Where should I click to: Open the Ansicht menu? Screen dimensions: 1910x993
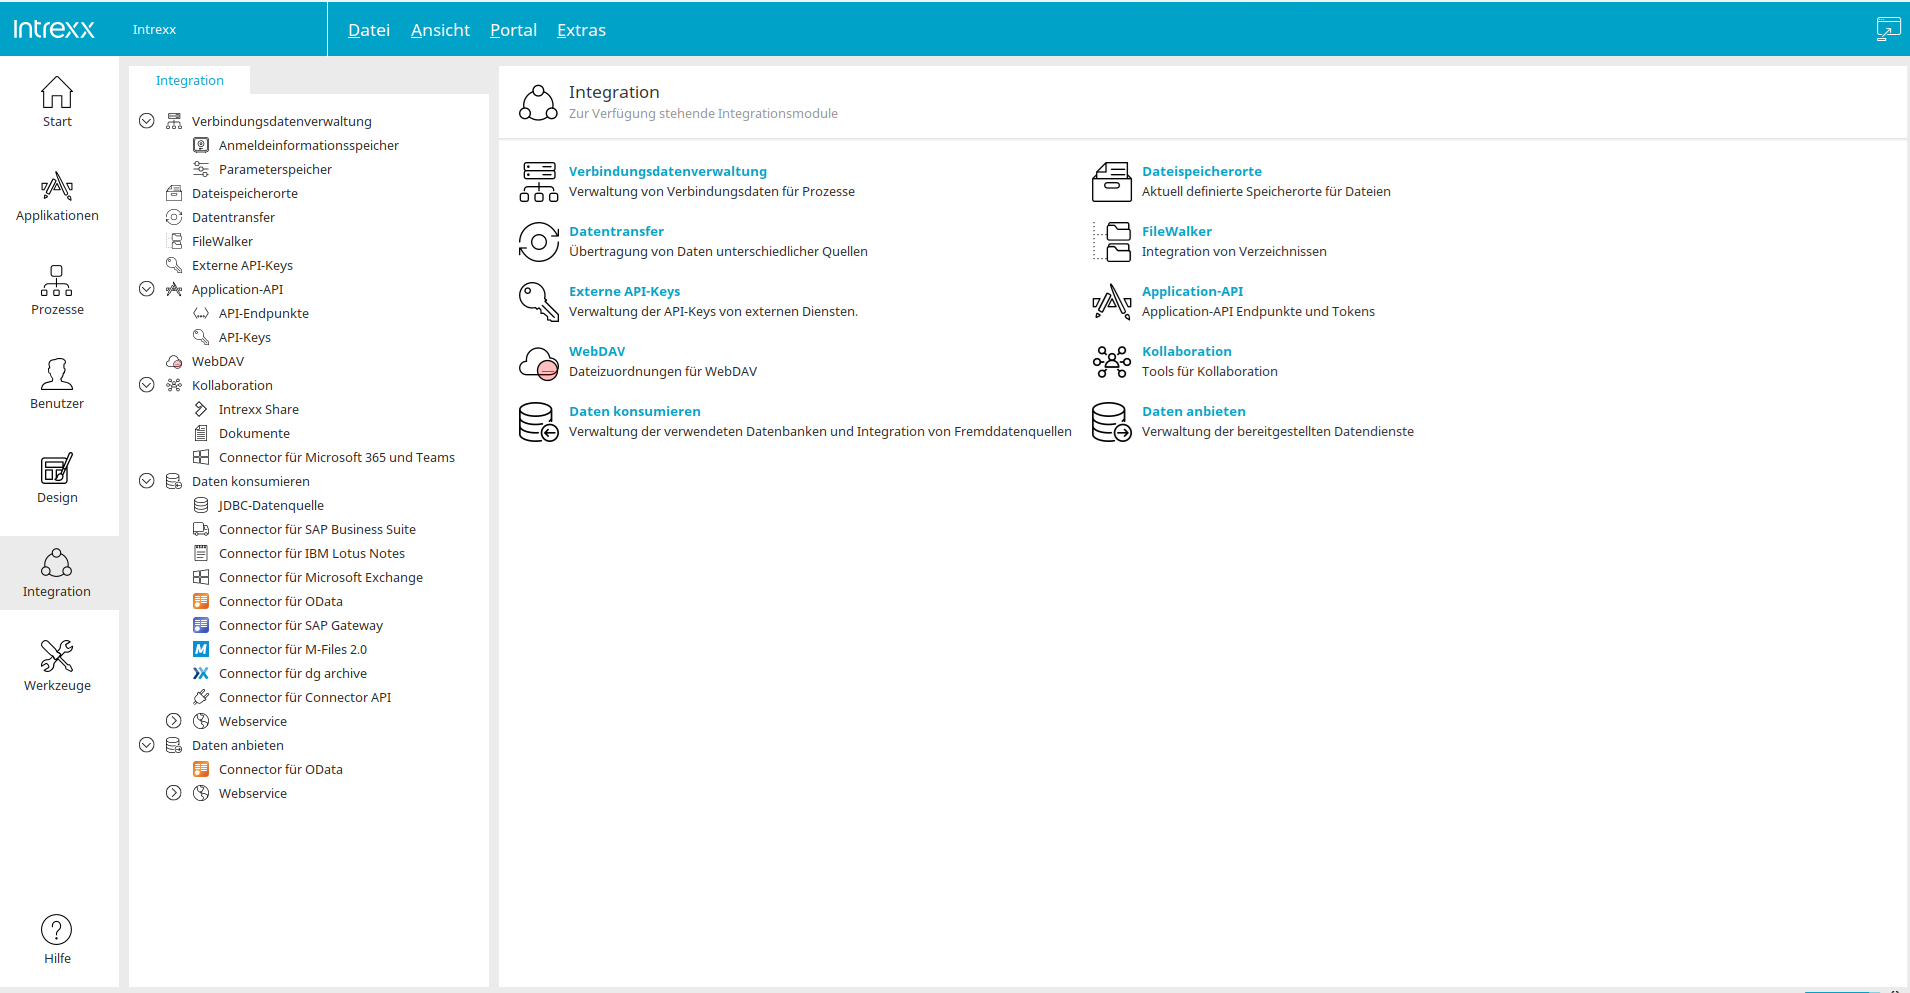[x=440, y=30]
